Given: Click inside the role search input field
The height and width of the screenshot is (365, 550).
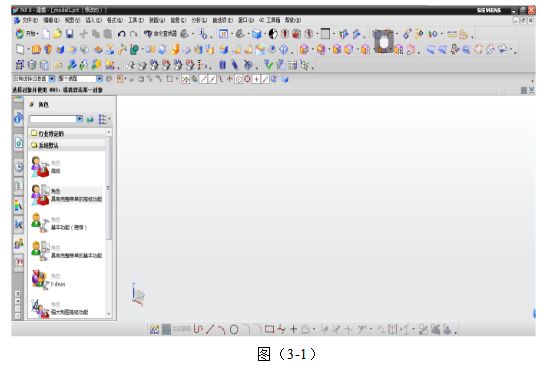Looking at the screenshot, I should [x=53, y=119].
